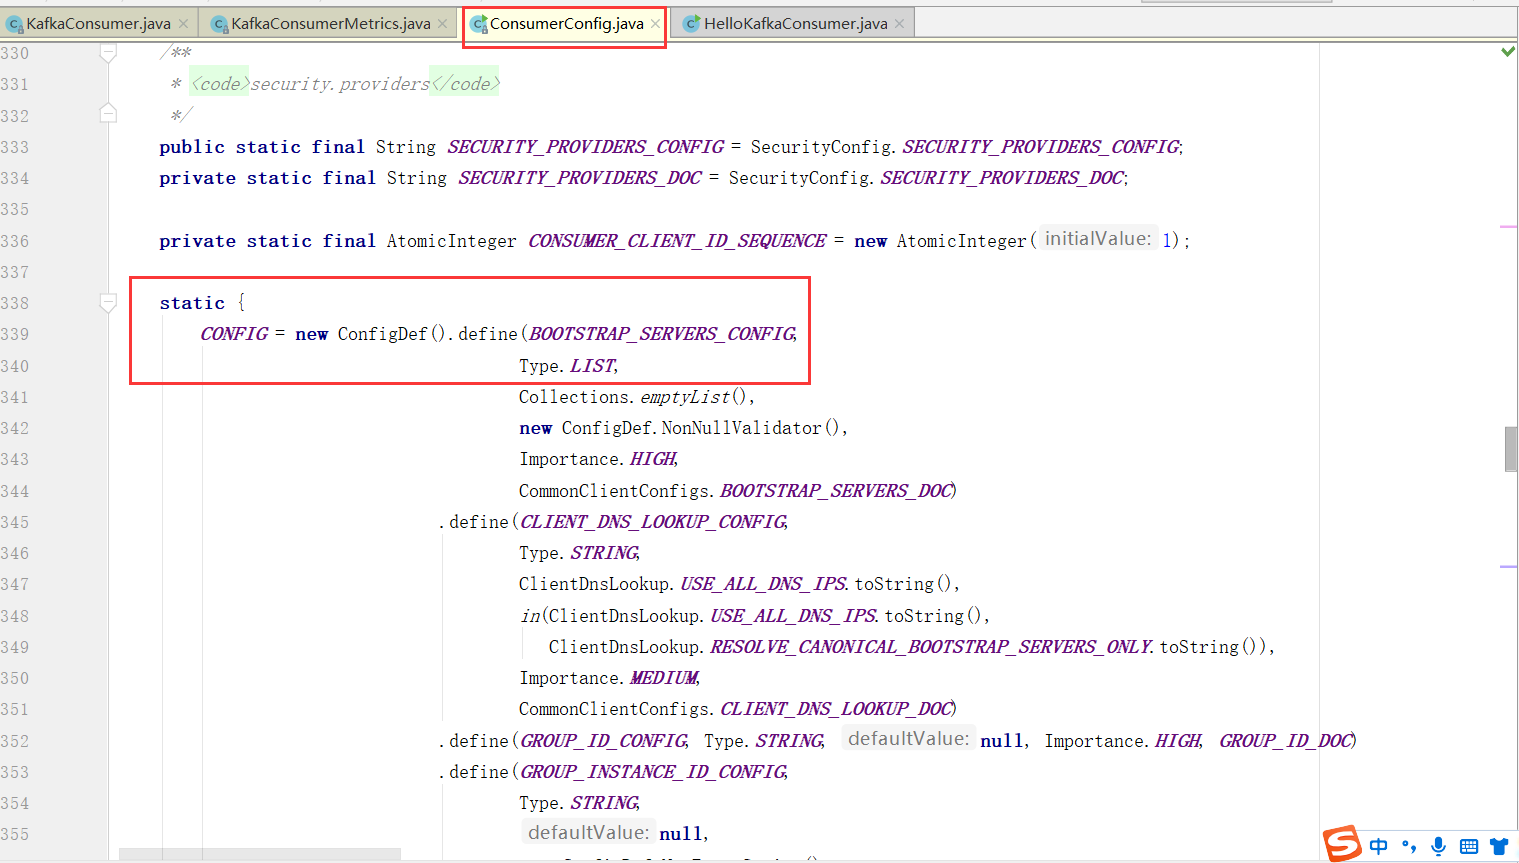The height and width of the screenshot is (863, 1519).
Task: Click the horizontal scrollbar at the bottom
Action: pyautogui.click(x=260, y=855)
